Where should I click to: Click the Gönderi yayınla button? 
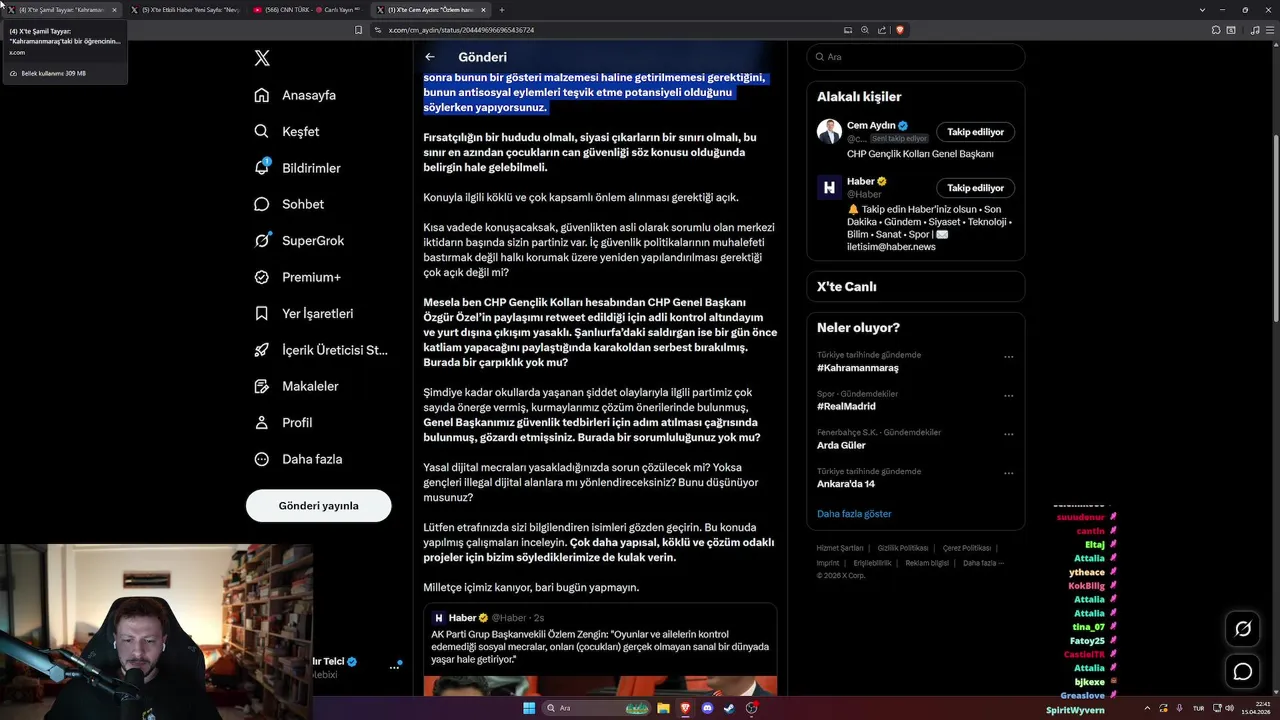318,505
